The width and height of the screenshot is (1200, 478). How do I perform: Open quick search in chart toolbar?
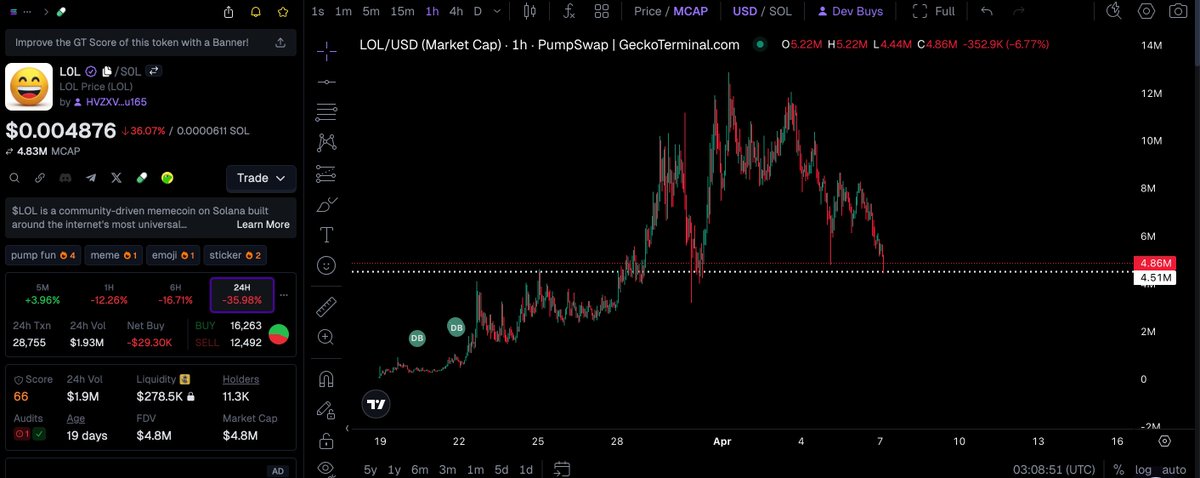pos(1115,11)
